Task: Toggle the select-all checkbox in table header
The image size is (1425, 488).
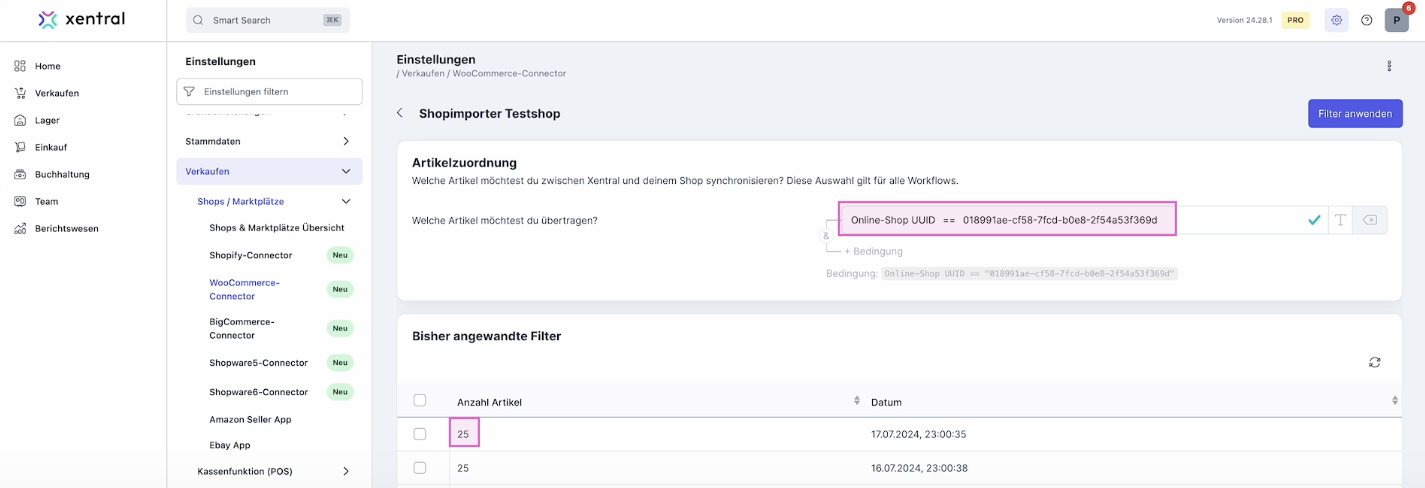Action: (420, 401)
